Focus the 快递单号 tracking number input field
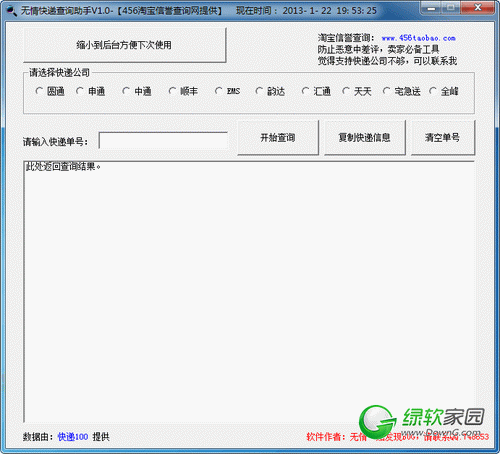The image size is (500, 454). [x=163, y=140]
